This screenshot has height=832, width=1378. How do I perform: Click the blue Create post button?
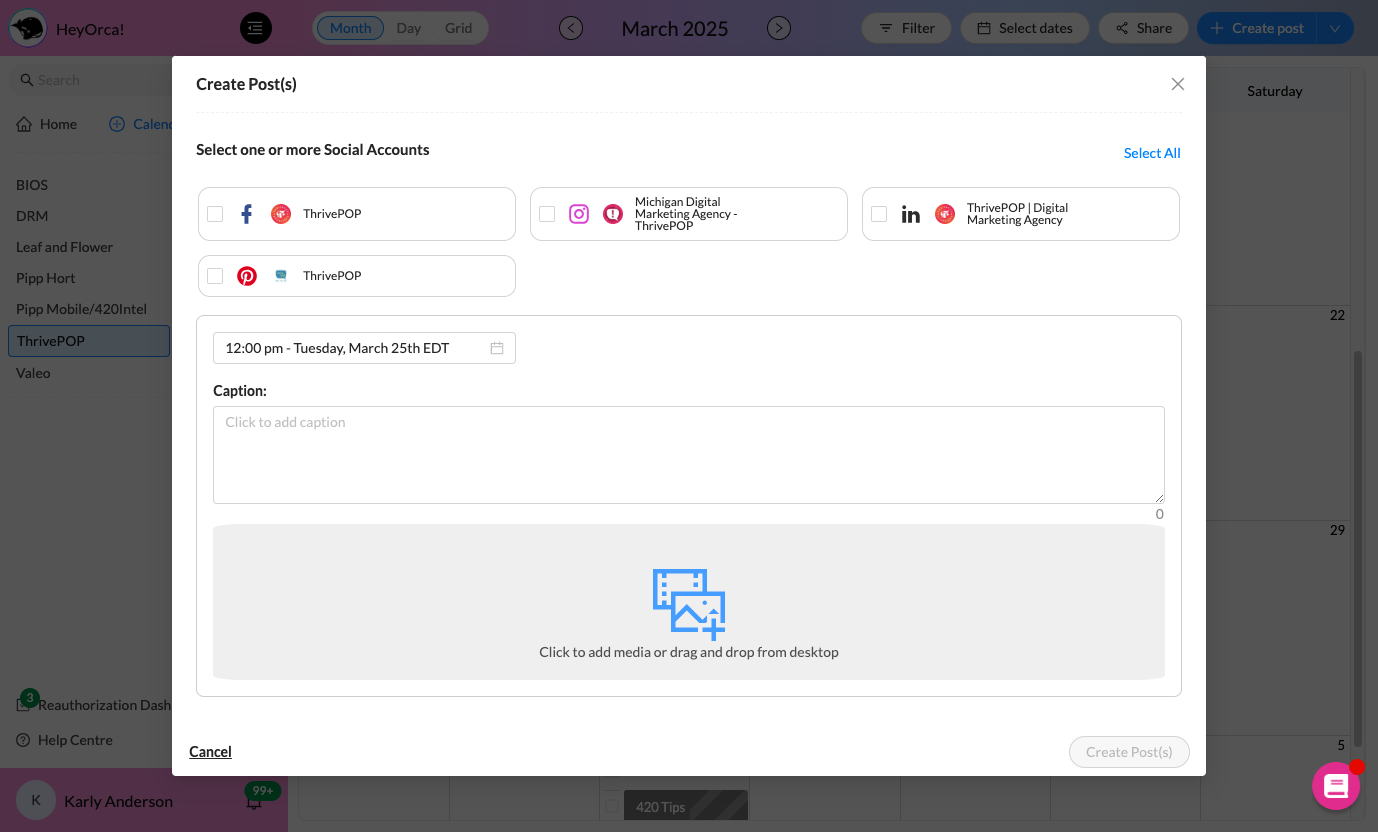pos(1257,28)
